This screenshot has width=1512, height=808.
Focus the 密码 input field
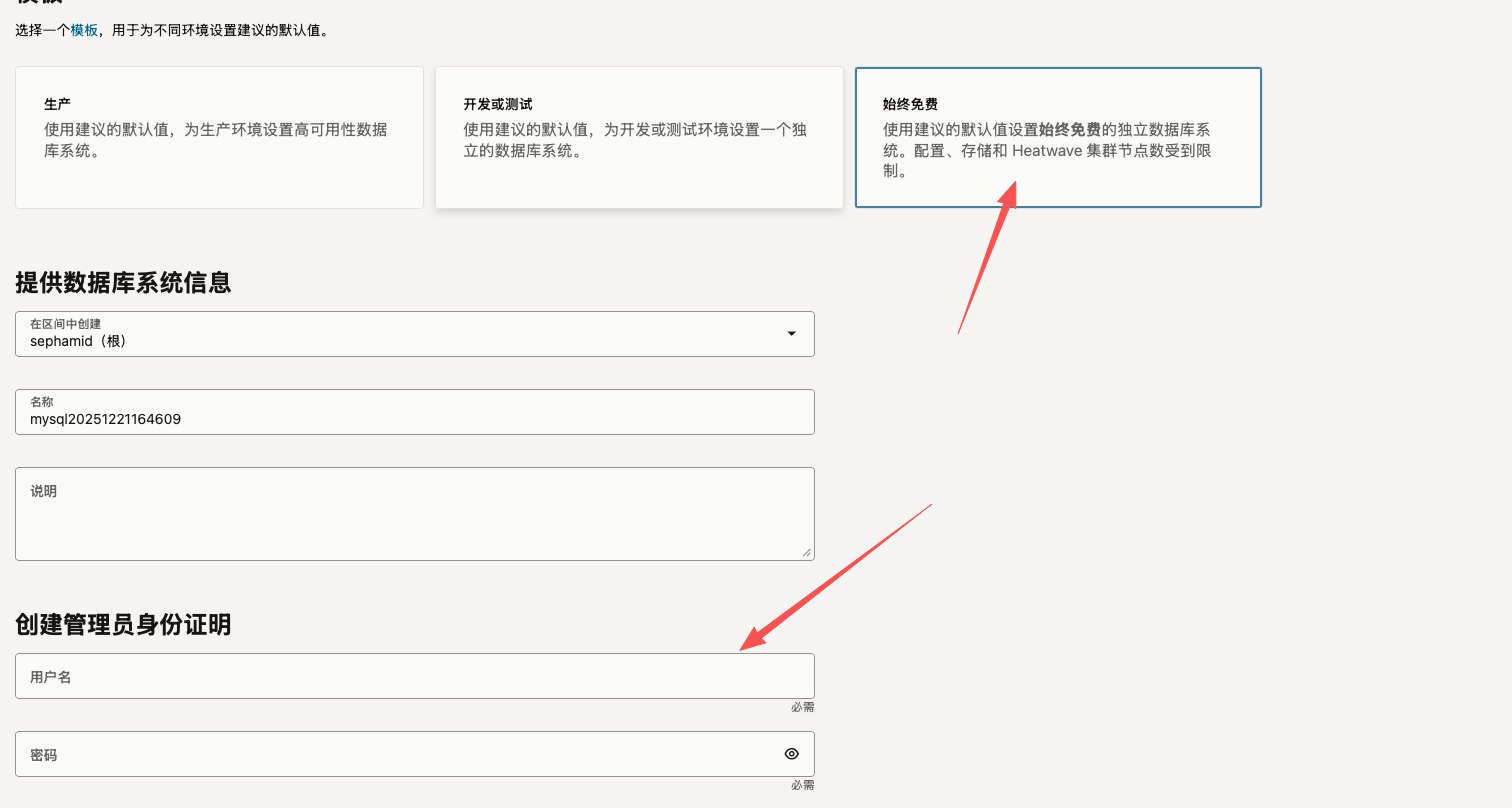coord(400,754)
